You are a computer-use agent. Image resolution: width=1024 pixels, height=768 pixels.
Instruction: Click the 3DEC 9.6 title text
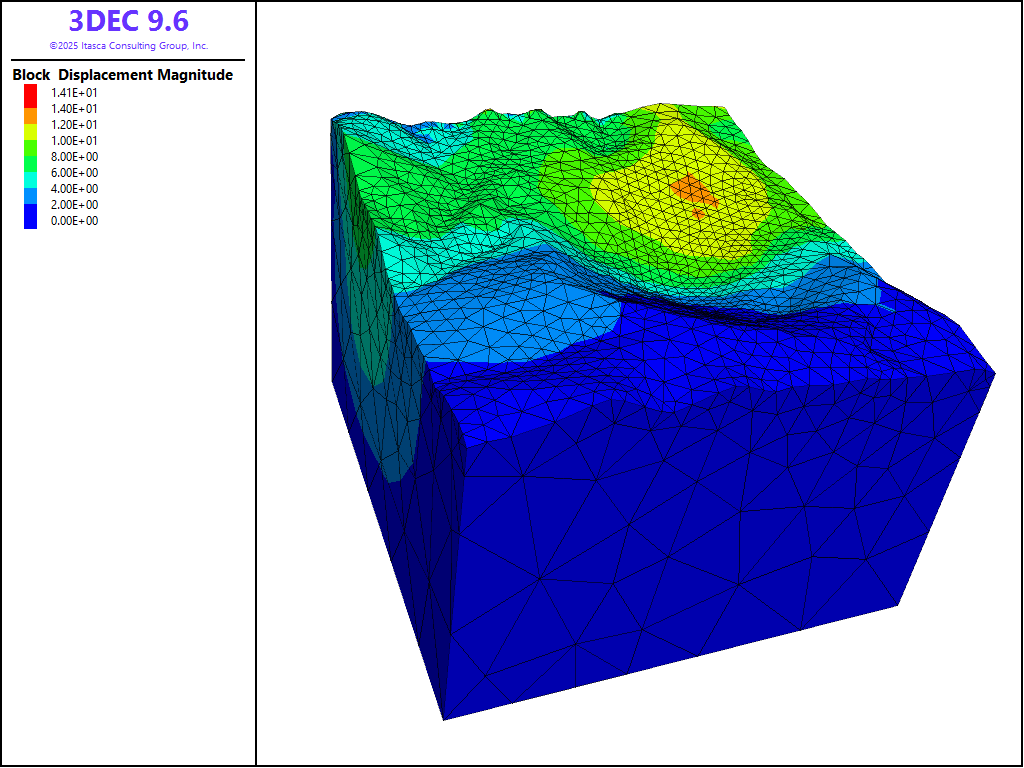click(x=128, y=21)
